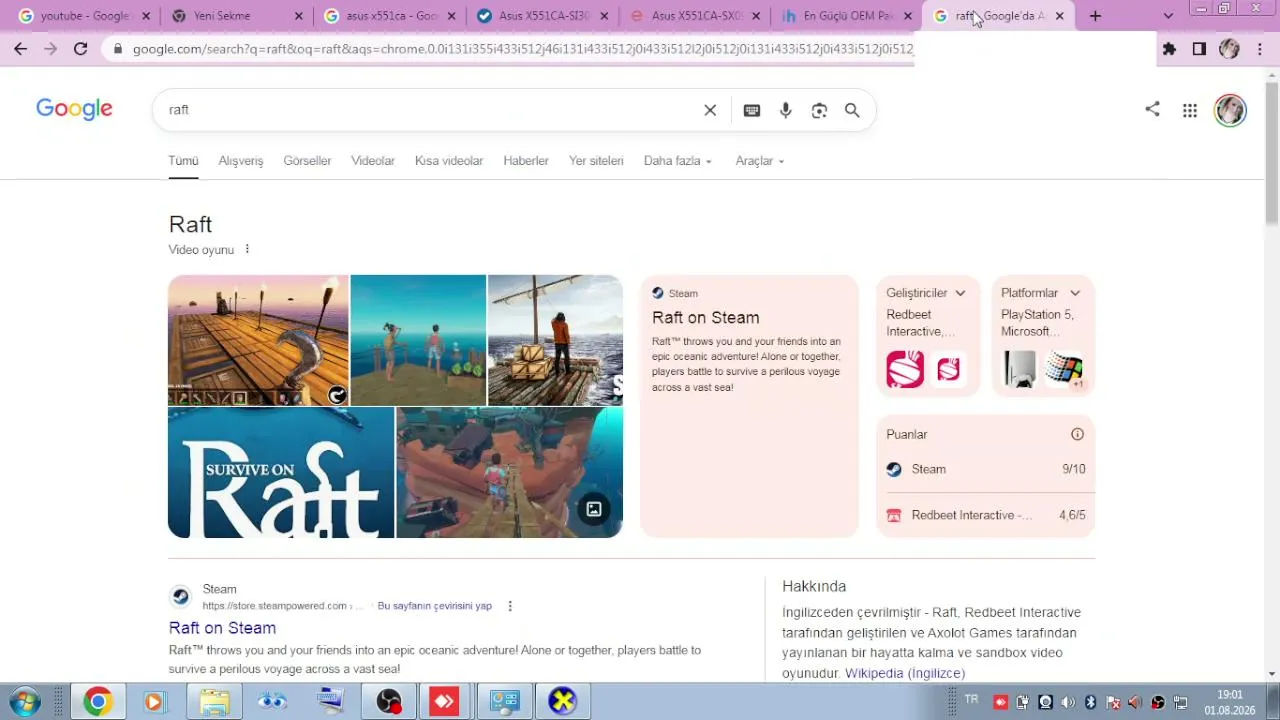1280x720 pixels.
Task: Reload the current Google page
Action: click(81, 49)
